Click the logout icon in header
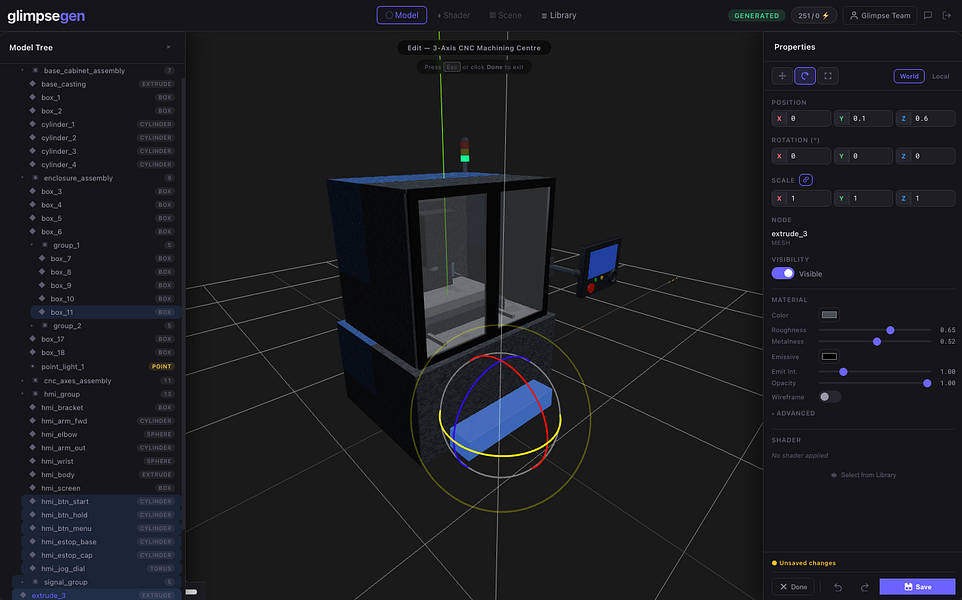 click(x=947, y=15)
